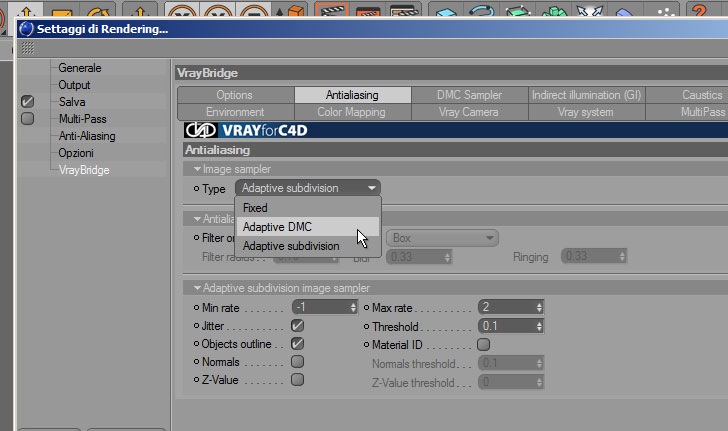This screenshot has width=728, height=431.
Task: Select Generale in settings list
Action: tap(79, 68)
